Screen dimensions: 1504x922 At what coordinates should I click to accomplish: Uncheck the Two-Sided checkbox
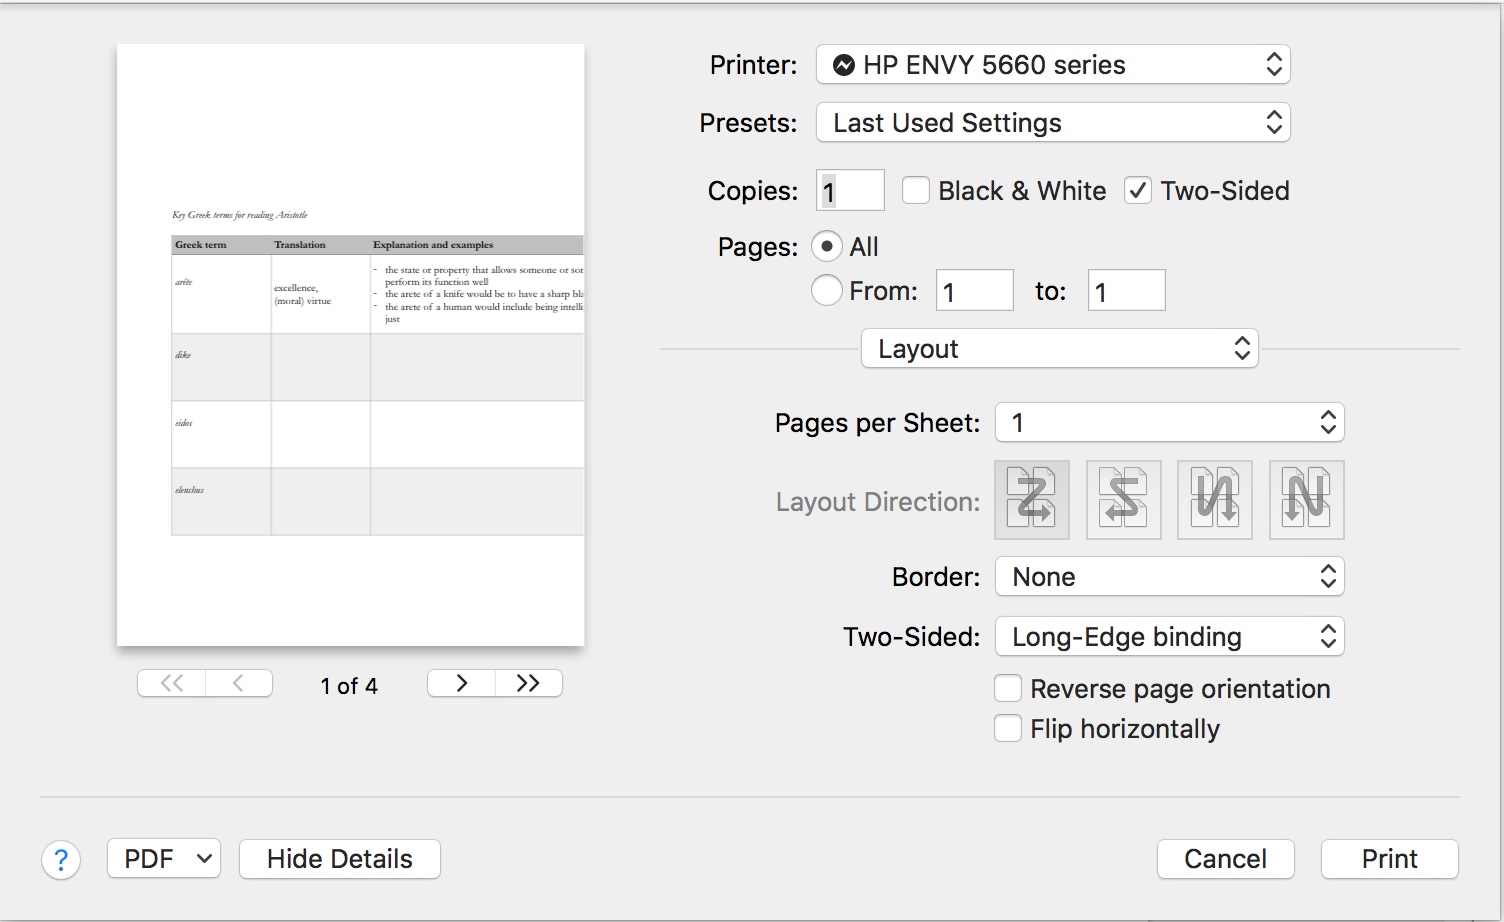coord(1138,191)
